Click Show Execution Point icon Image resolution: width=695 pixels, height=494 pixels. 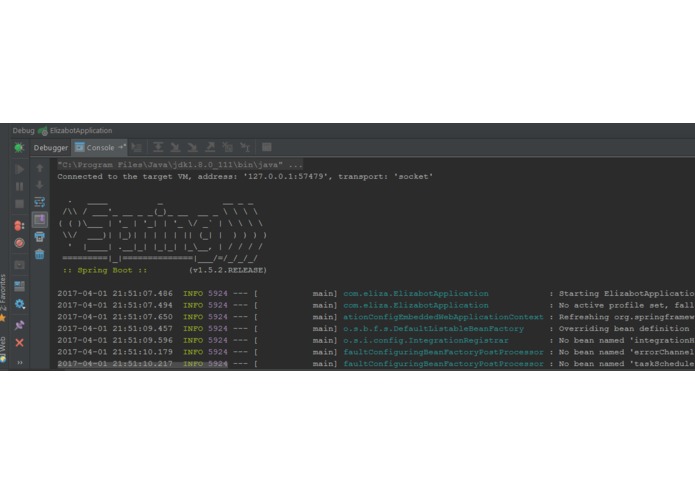coord(137,148)
